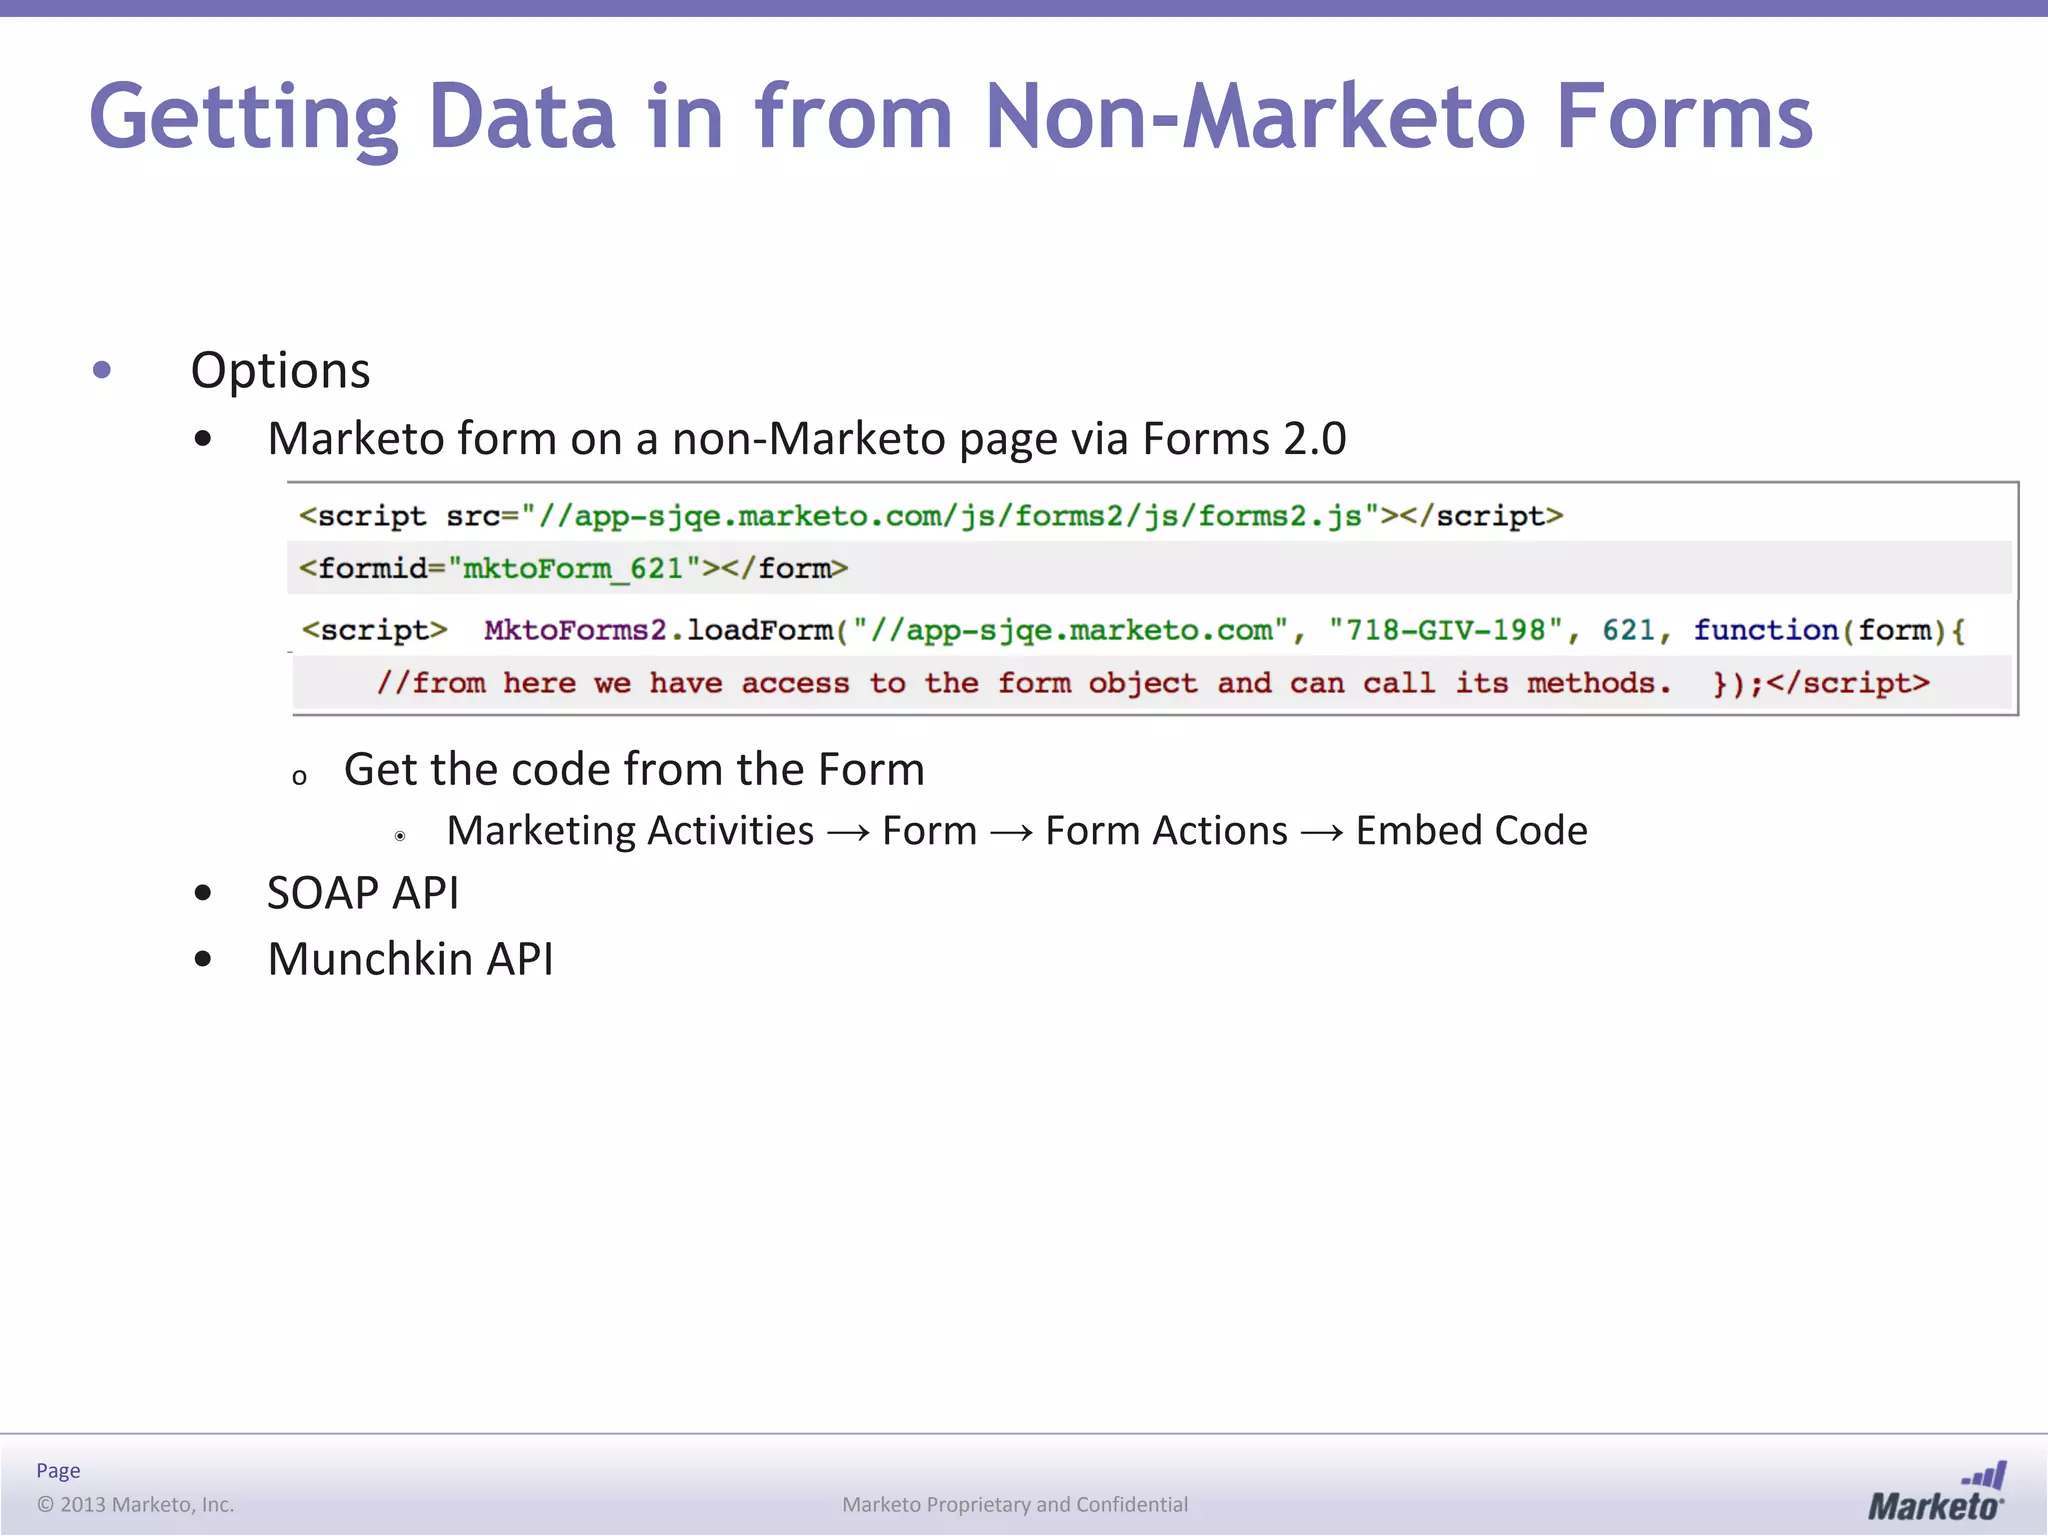The height and width of the screenshot is (1536, 2048).
Task: Click the form id 'mktoForm_621' code line
Action: coord(573,569)
